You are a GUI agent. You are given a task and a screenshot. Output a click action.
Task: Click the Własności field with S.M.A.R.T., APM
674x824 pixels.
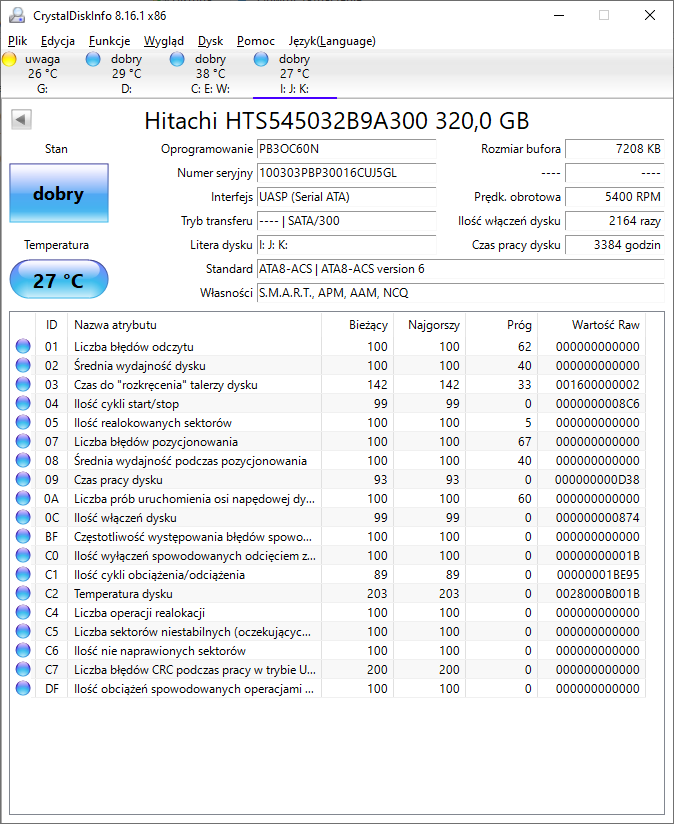click(x=460, y=293)
